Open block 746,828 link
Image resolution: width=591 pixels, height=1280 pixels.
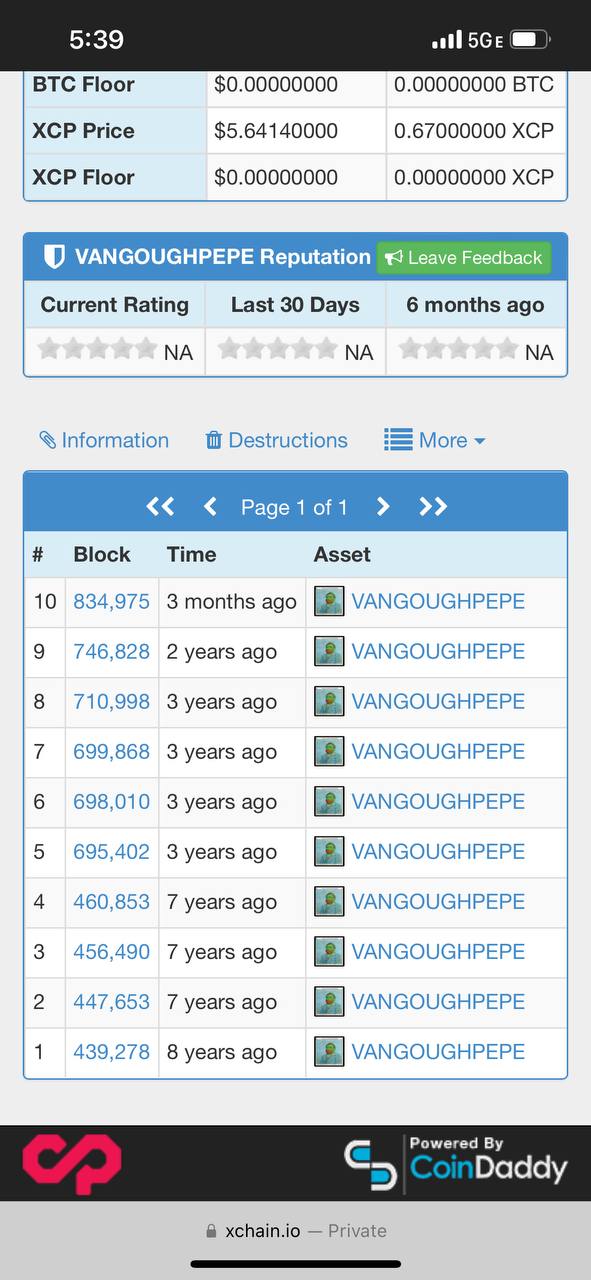111,651
